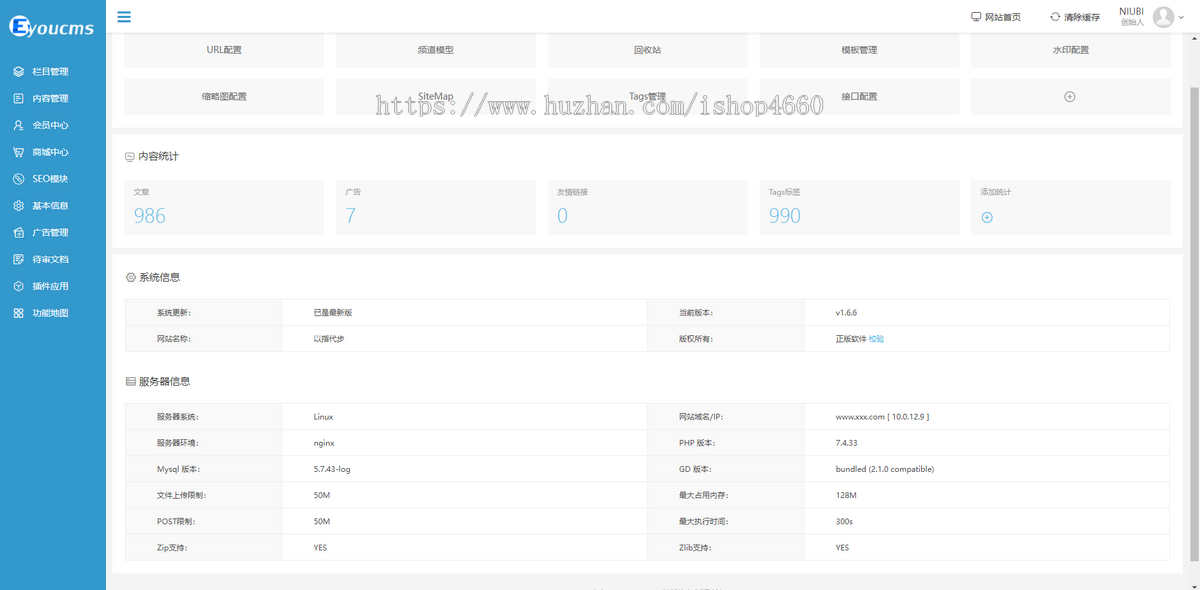The width and height of the screenshot is (1200, 590).
Task: Click the 会员中心 user icon
Action: 18,126
